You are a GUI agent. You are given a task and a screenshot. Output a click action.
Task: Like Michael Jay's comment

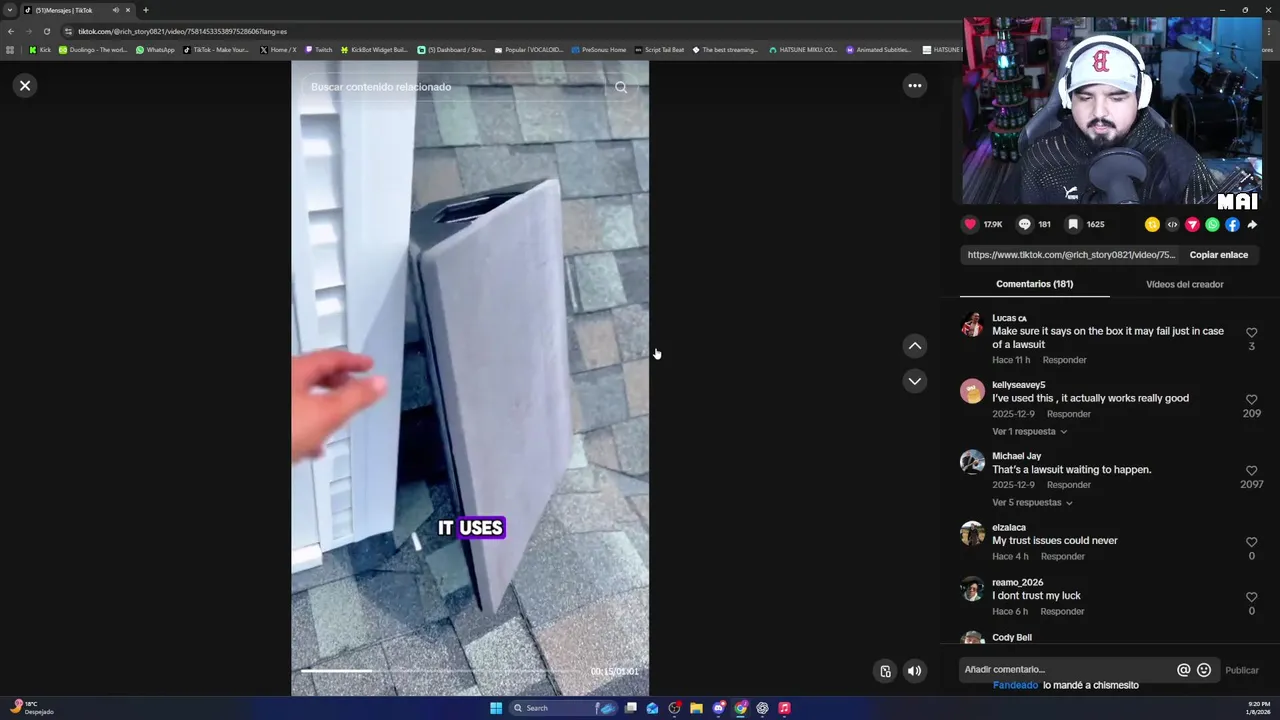[1251, 470]
